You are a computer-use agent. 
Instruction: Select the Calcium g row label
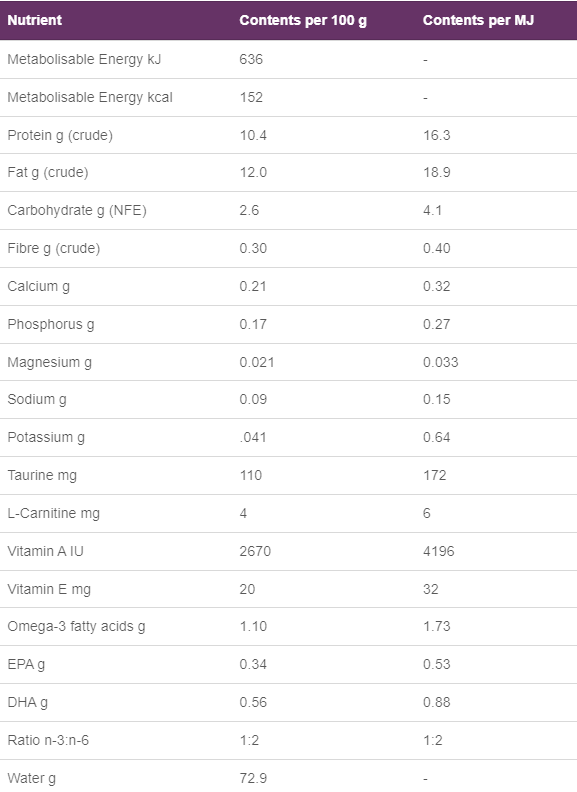[38, 286]
